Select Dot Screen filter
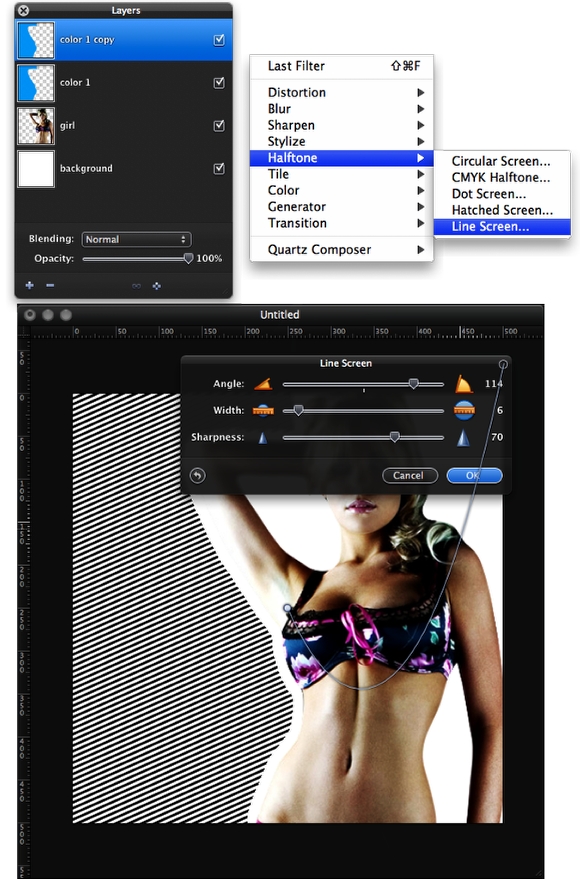 (x=502, y=193)
